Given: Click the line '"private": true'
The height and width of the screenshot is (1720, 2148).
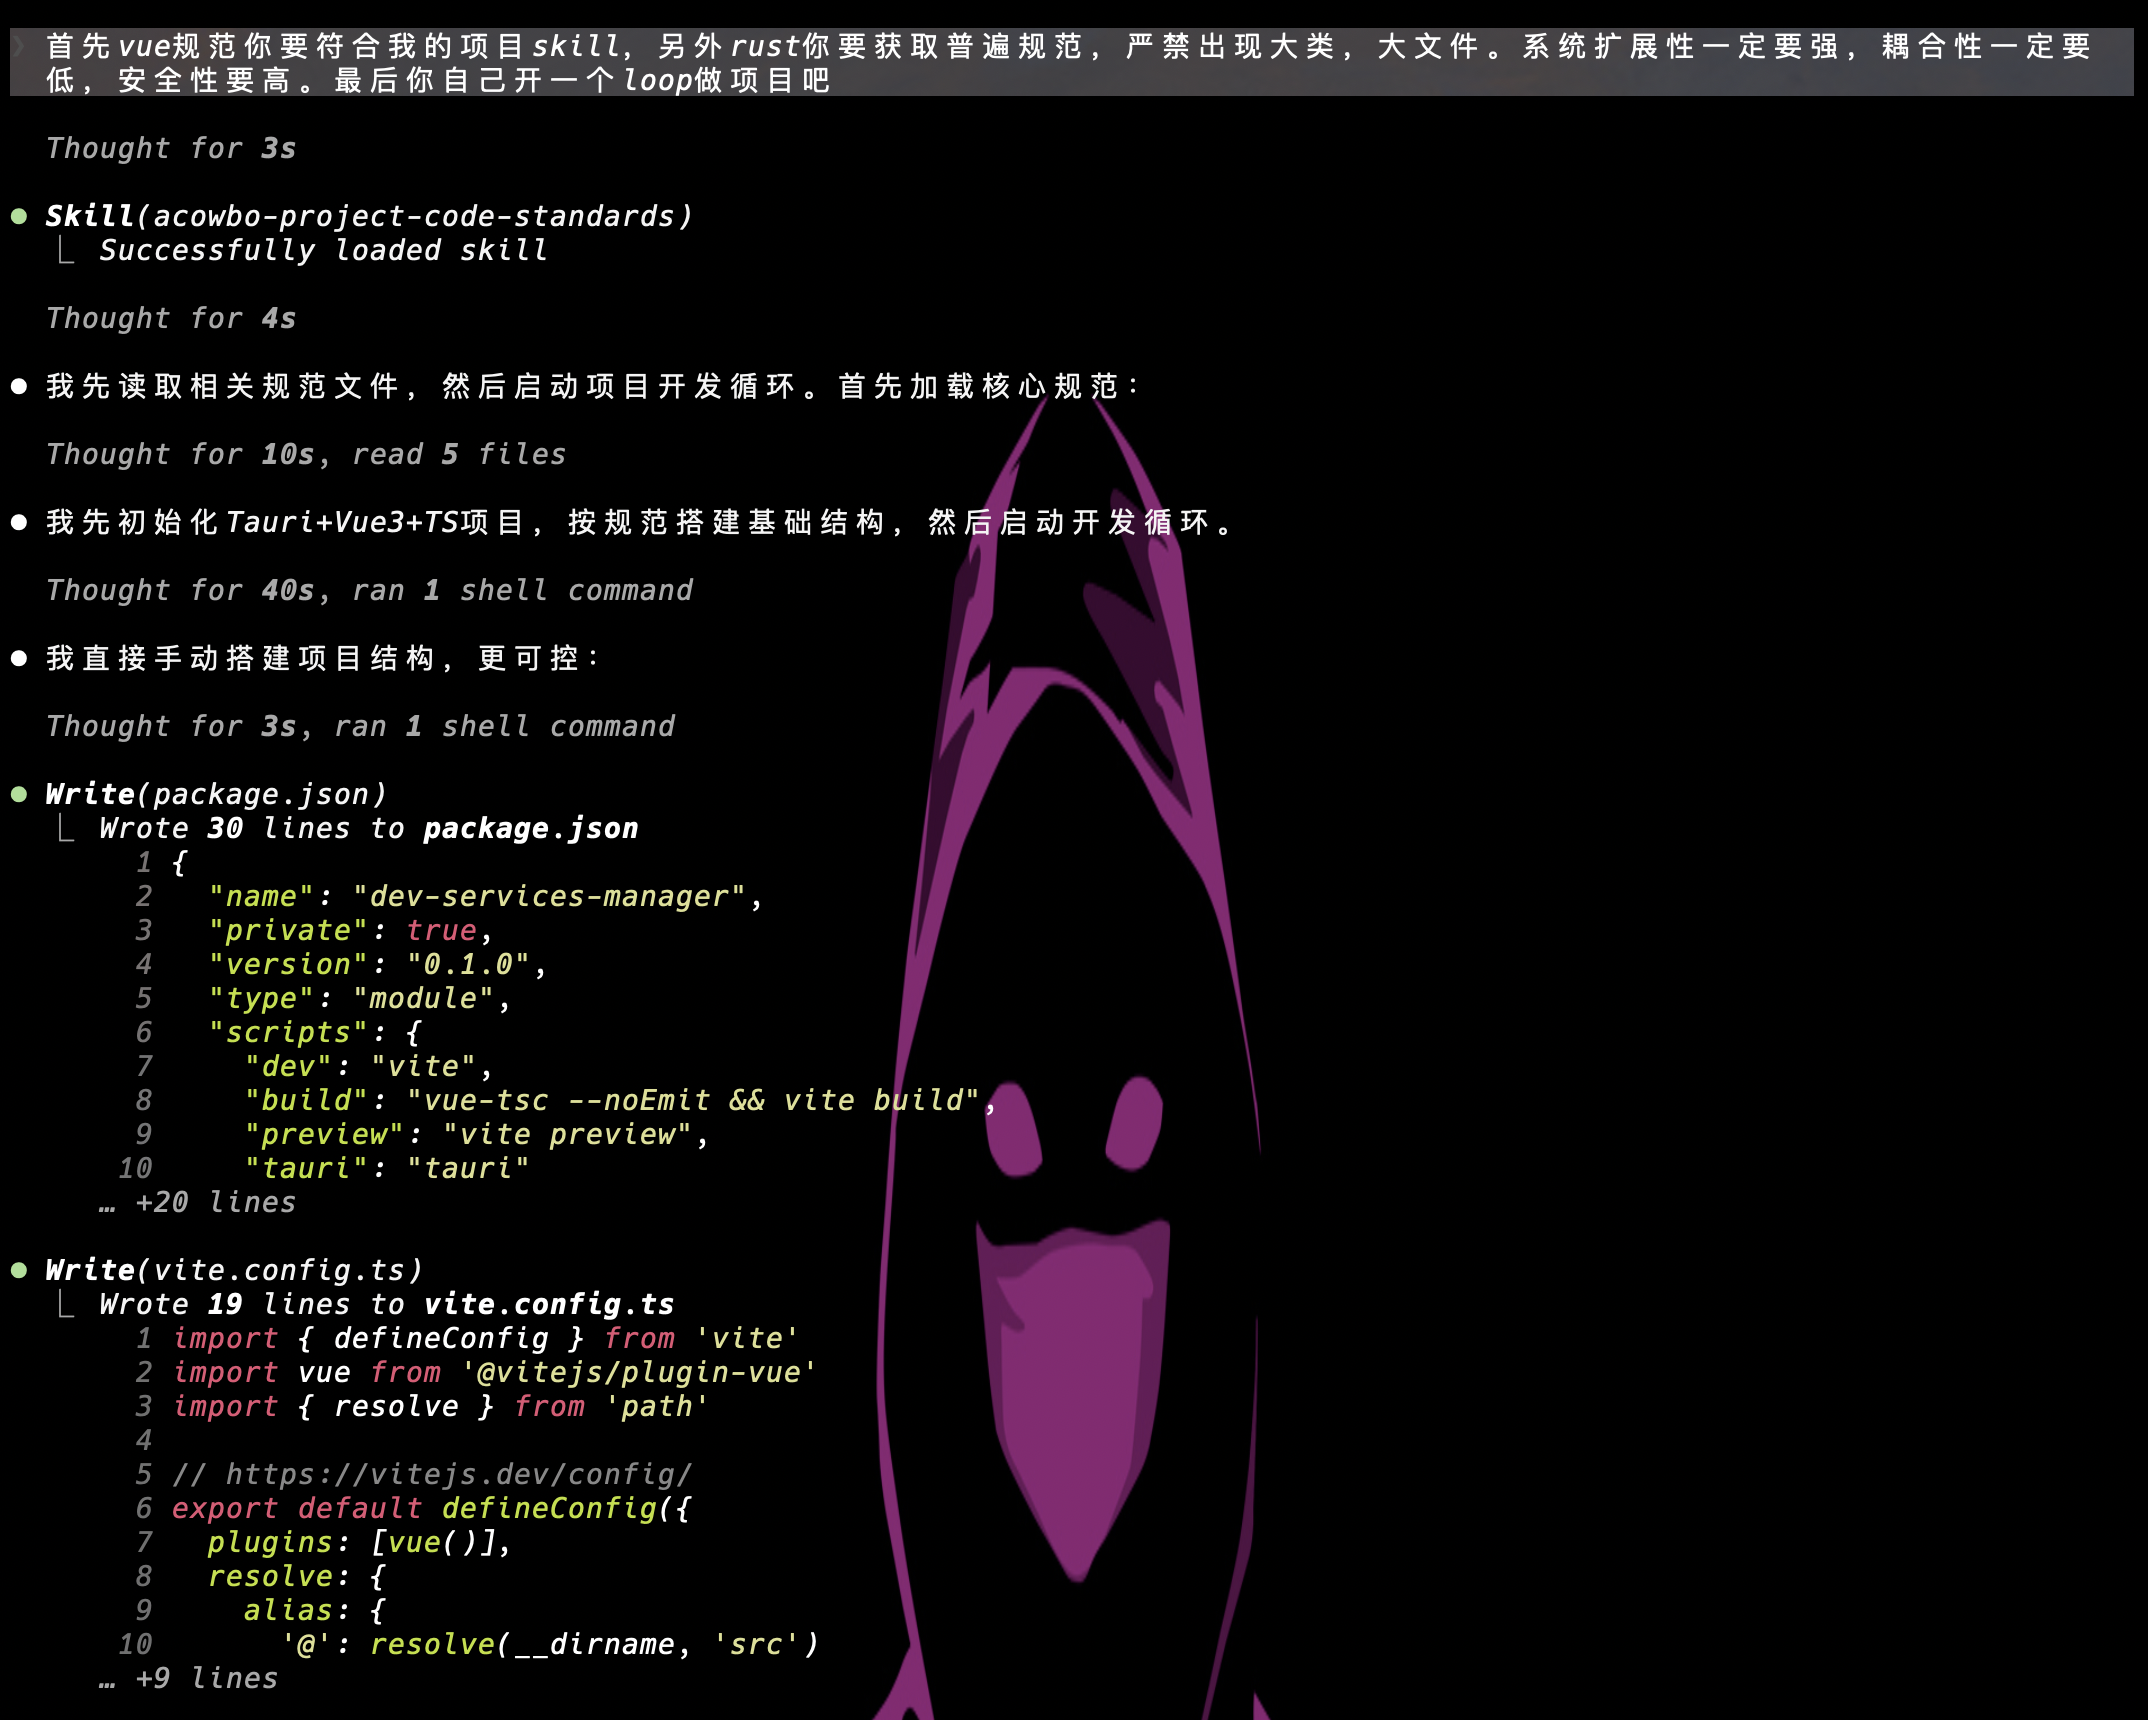Looking at the screenshot, I should 350,930.
